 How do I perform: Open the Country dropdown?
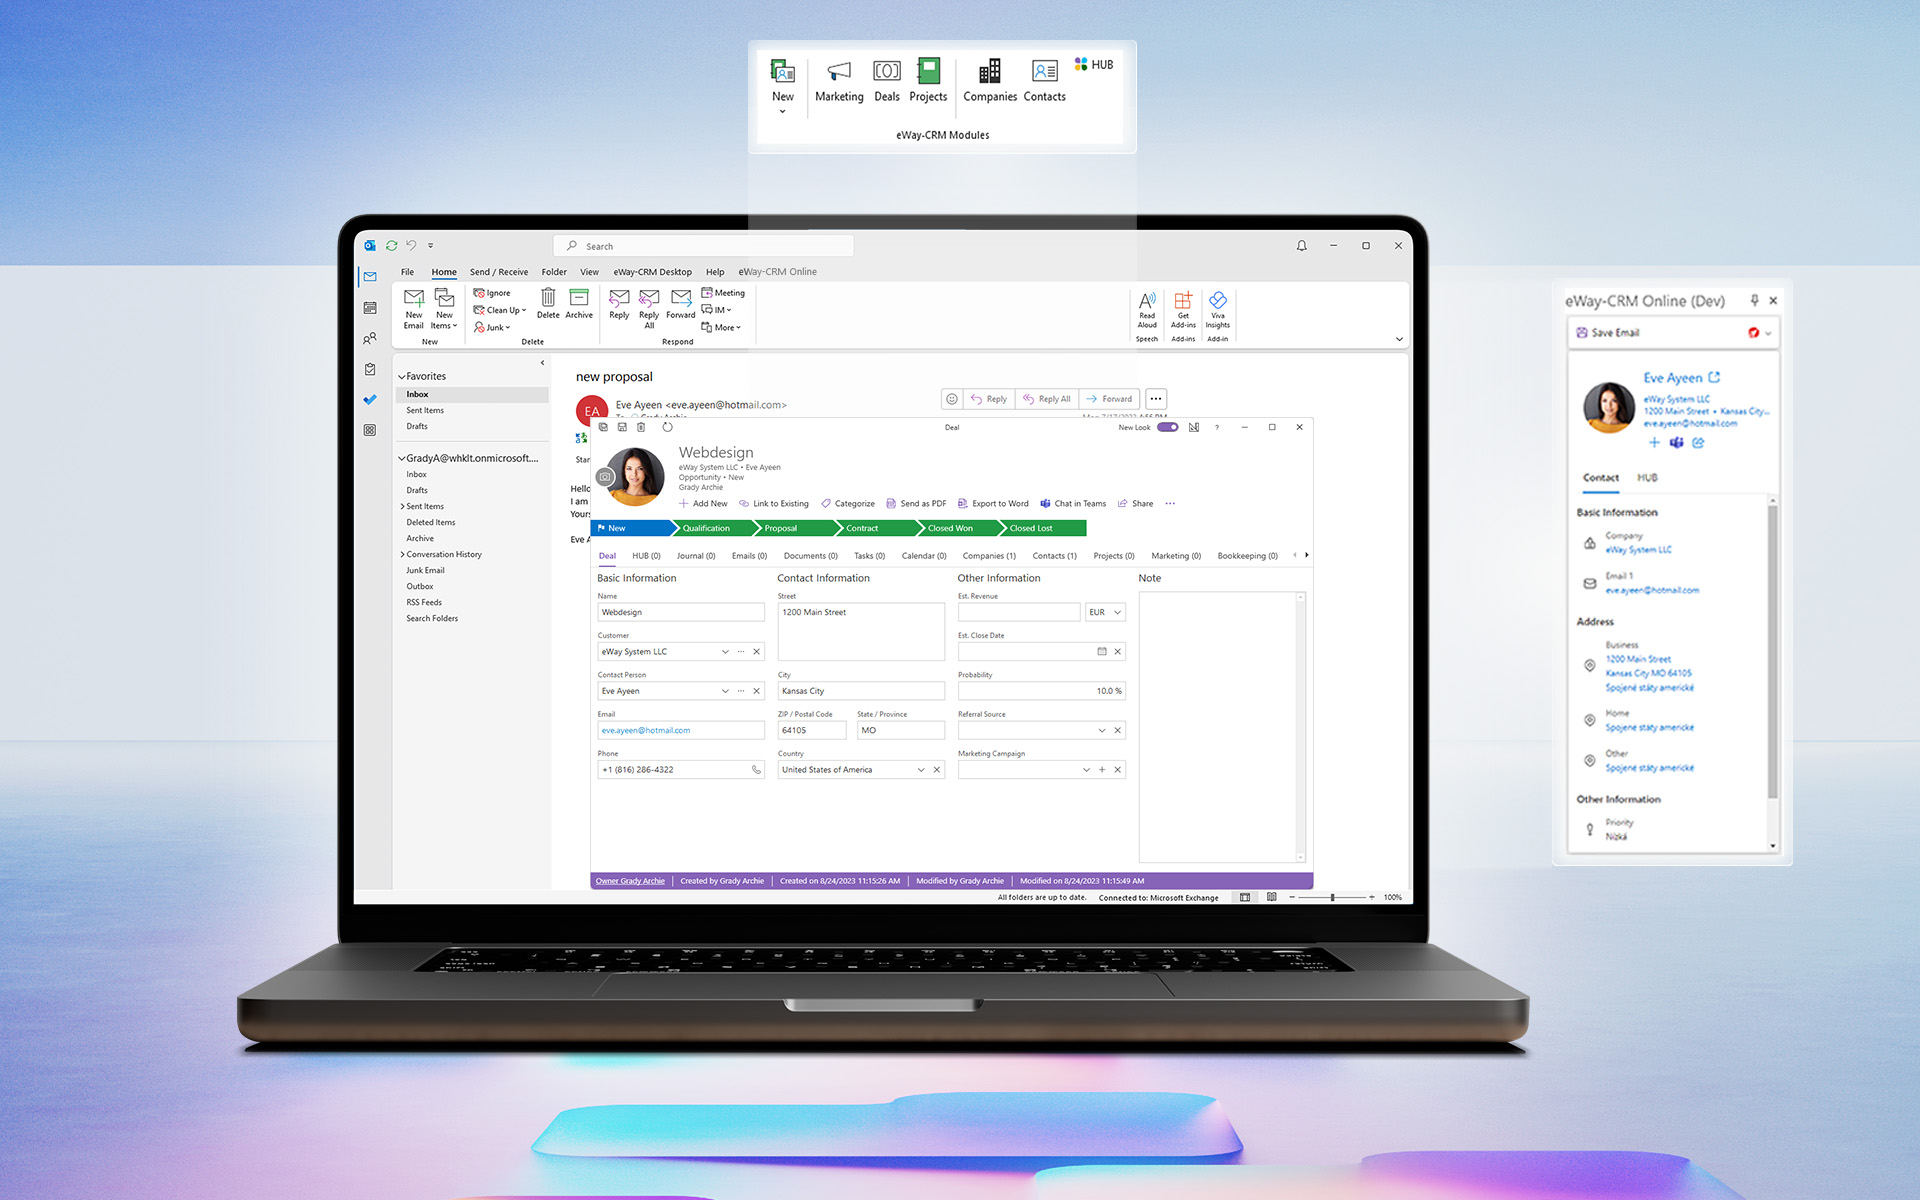[x=921, y=770]
